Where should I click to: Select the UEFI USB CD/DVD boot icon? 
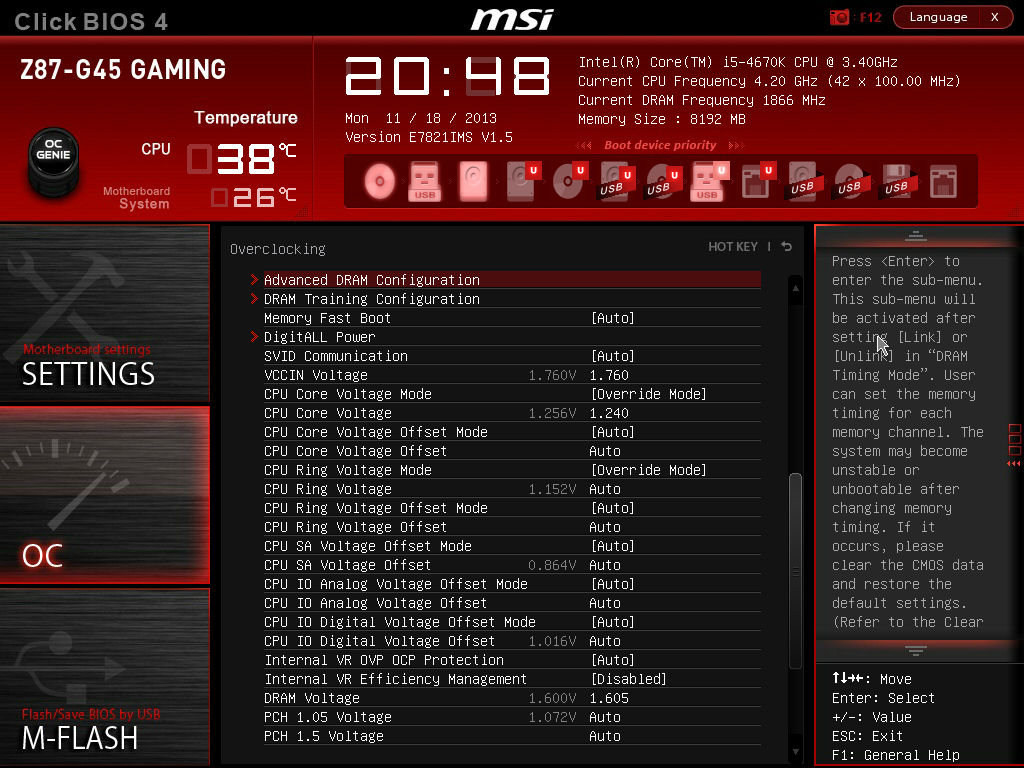coord(663,181)
